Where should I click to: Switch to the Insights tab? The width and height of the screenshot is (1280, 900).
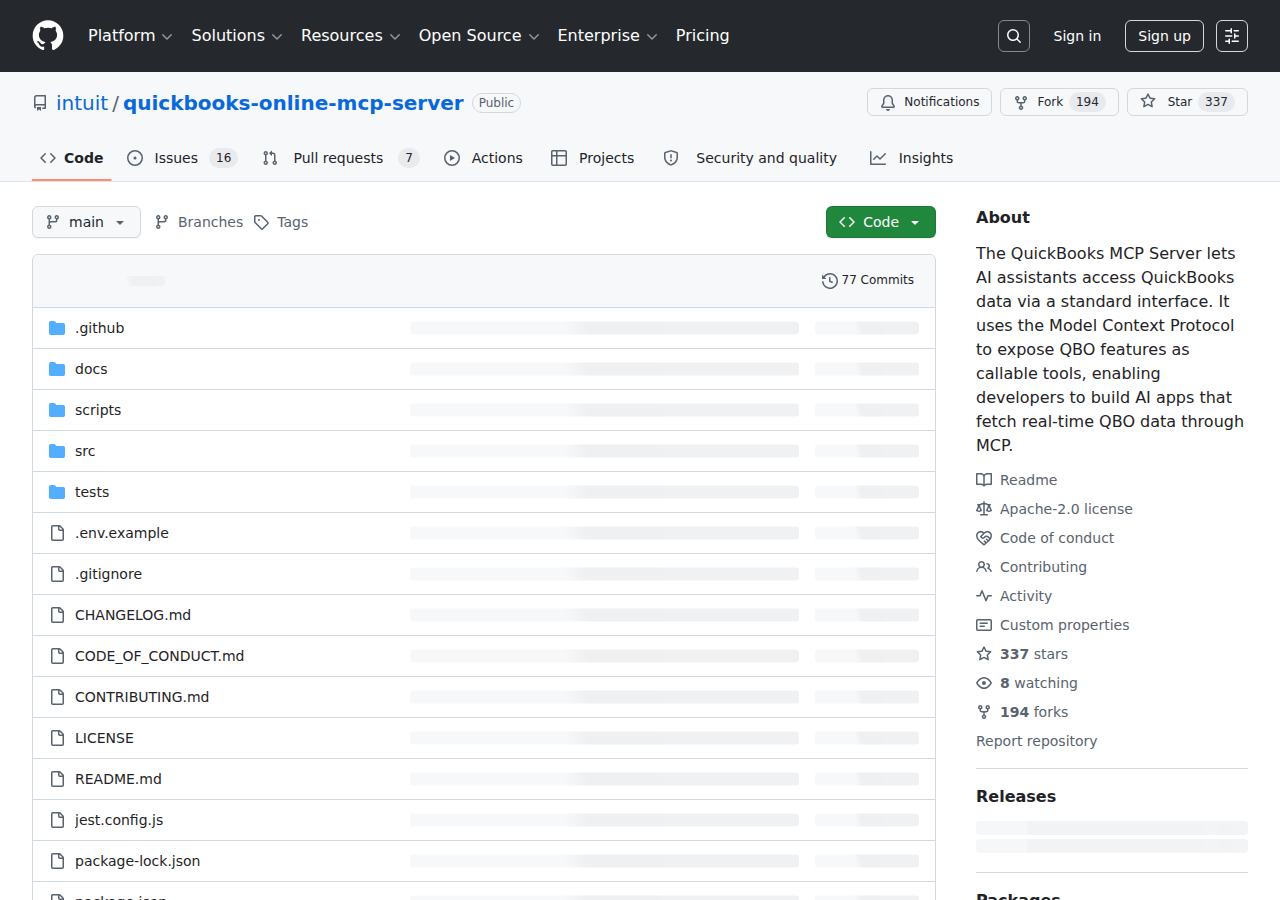click(x=911, y=158)
